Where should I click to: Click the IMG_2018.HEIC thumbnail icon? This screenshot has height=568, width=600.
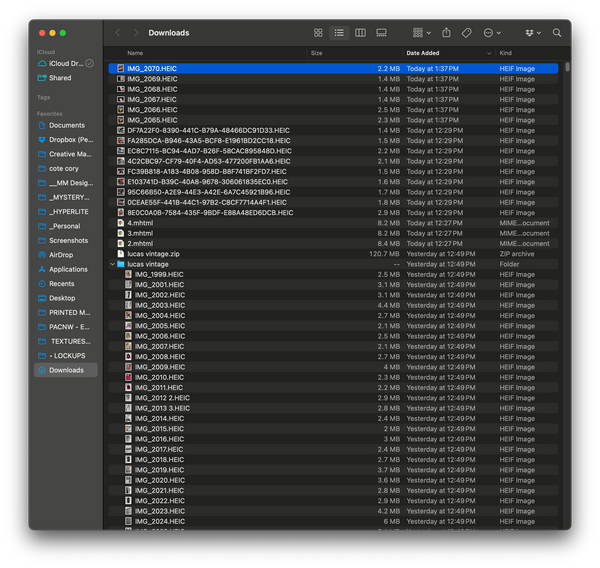128,459
